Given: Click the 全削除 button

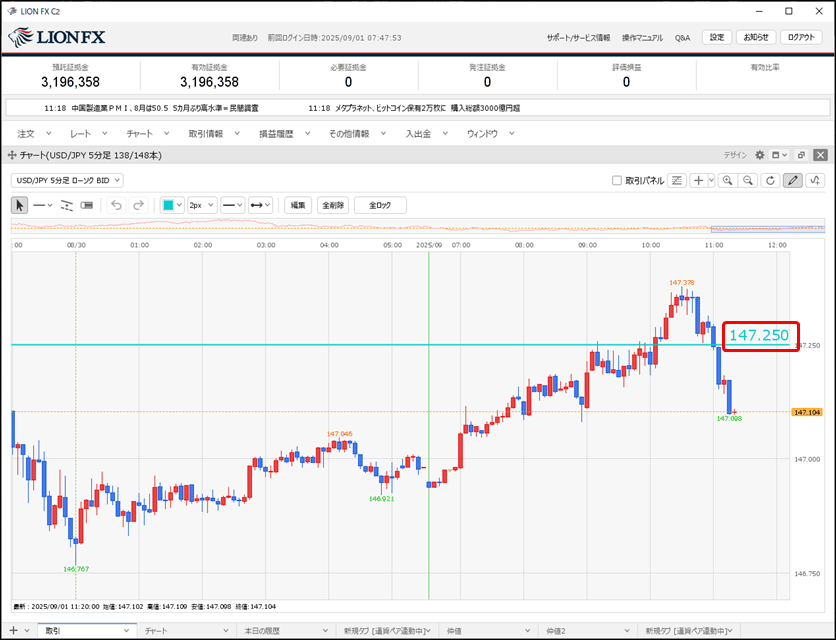Looking at the screenshot, I should pyautogui.click(x=333, y=205).
